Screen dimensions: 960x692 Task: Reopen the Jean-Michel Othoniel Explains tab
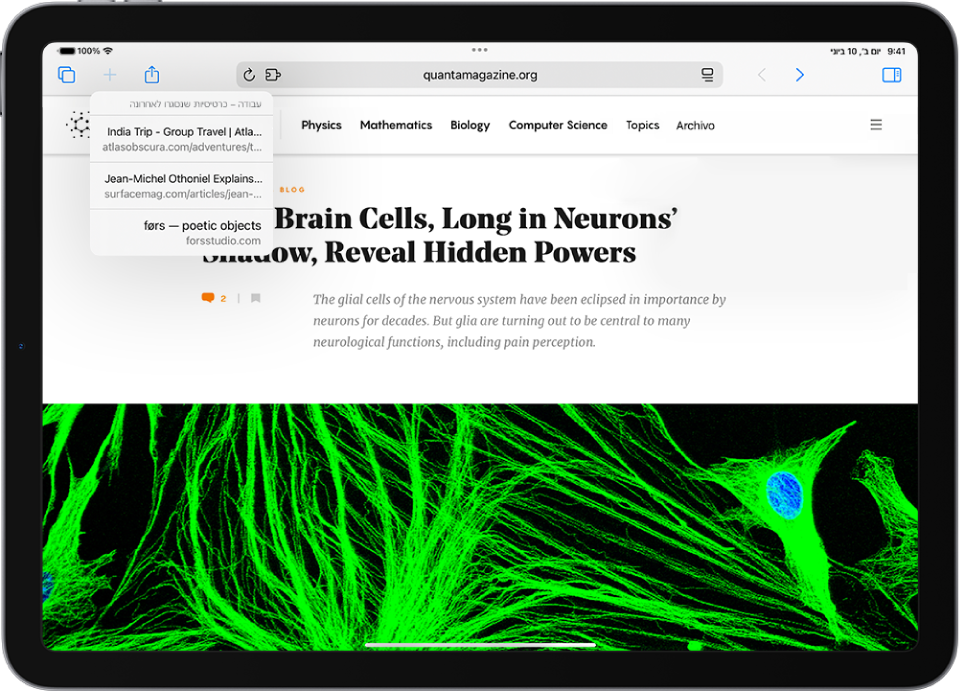pos(182,186)
